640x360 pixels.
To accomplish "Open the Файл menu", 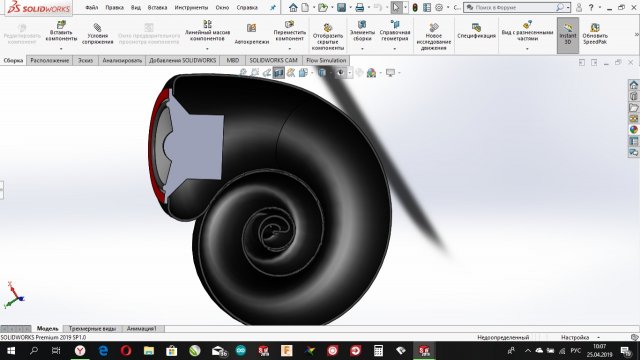I will coord(91,7).
